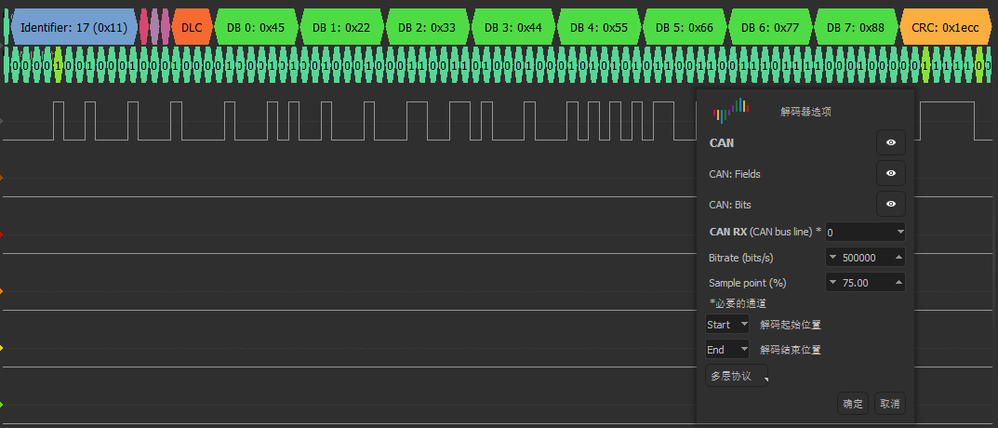Open the Start decode position dropdown
The image size is (998, 428).
[x=727, y=324]
